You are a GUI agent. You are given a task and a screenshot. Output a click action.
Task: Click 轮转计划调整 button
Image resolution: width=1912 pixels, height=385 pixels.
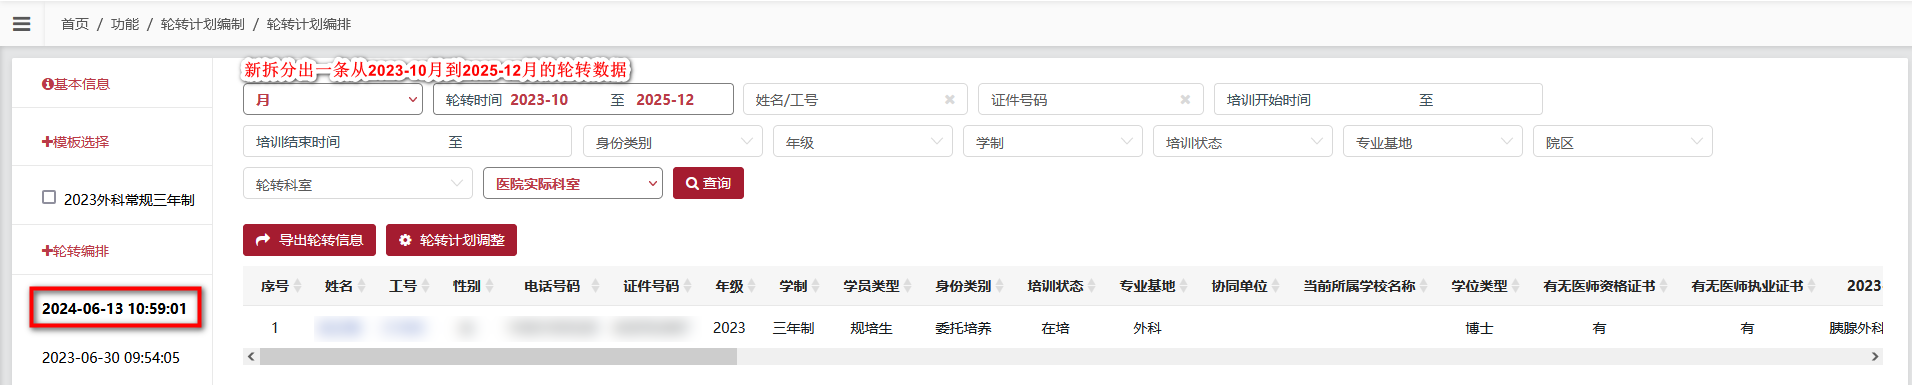pos(451,240)
